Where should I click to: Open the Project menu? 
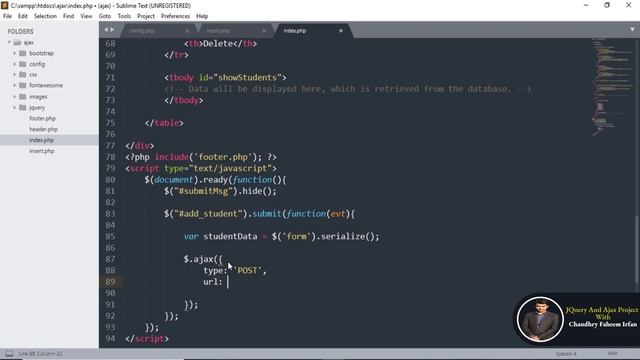pyautogui.click(x=146, y=16)
